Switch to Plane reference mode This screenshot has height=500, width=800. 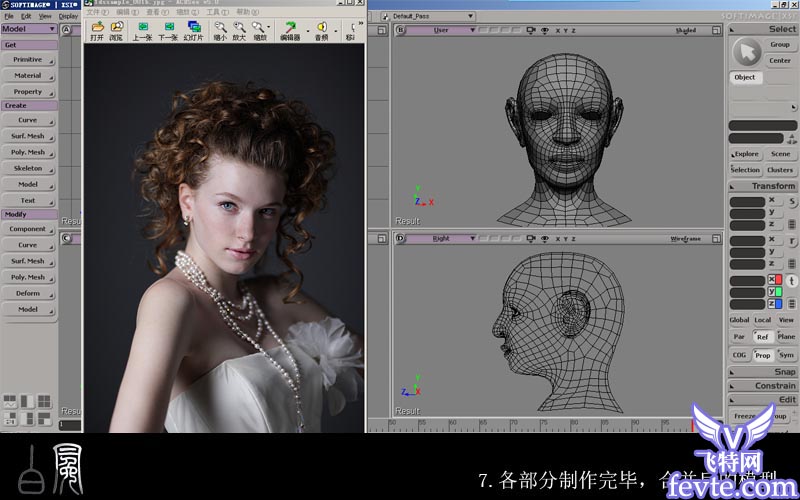click(x=786, y=337)
